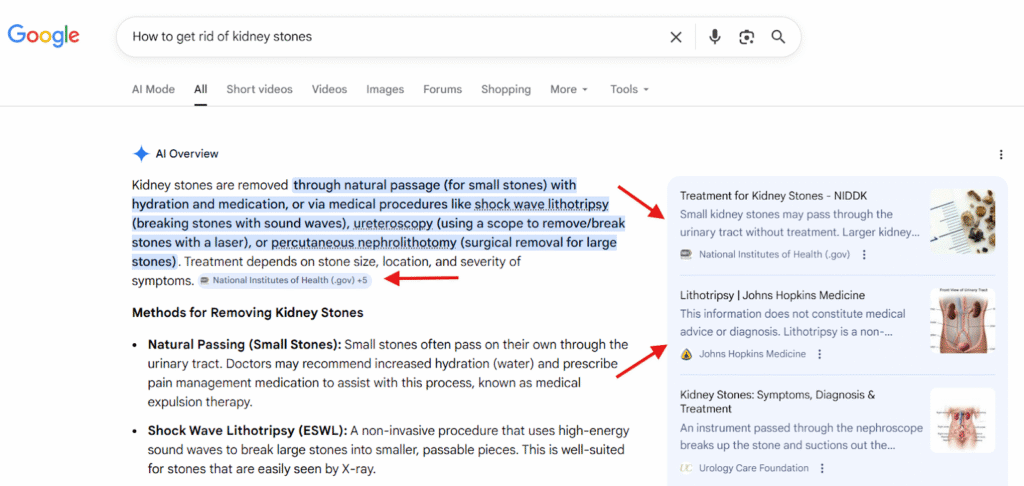The height and width of the screenshot is (486, 1024).
Task: Open the Urology Care Foundation anatomy thumbnail
Action: pos(963,420)
